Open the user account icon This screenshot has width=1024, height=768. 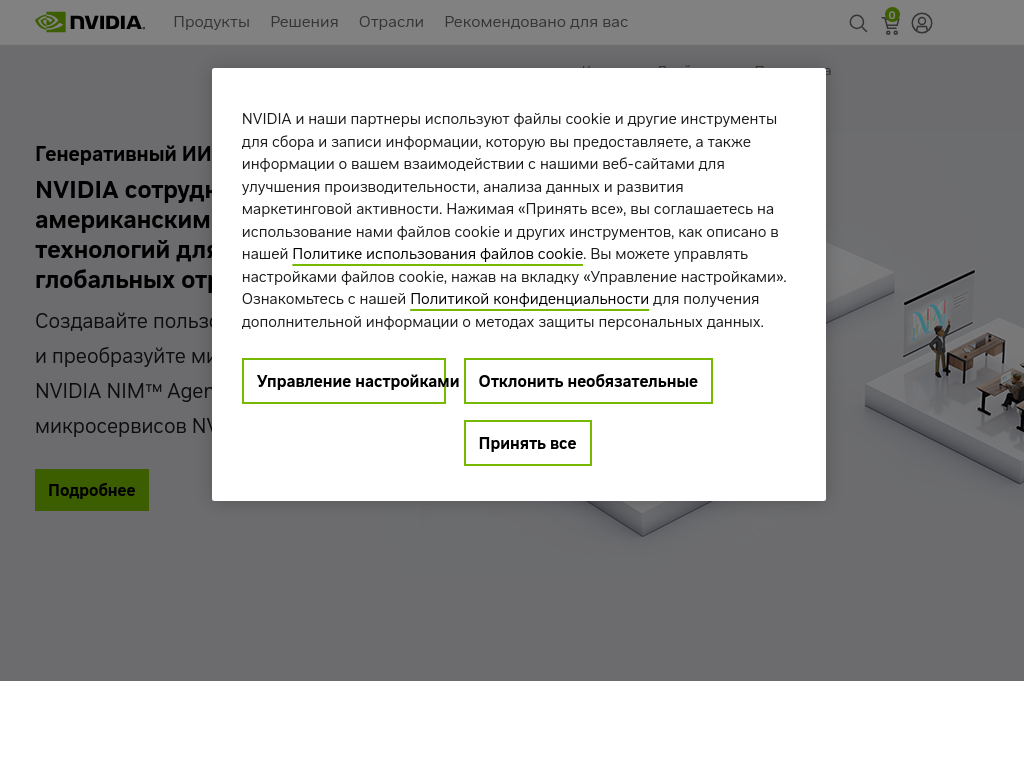click(x=921, y=24)
